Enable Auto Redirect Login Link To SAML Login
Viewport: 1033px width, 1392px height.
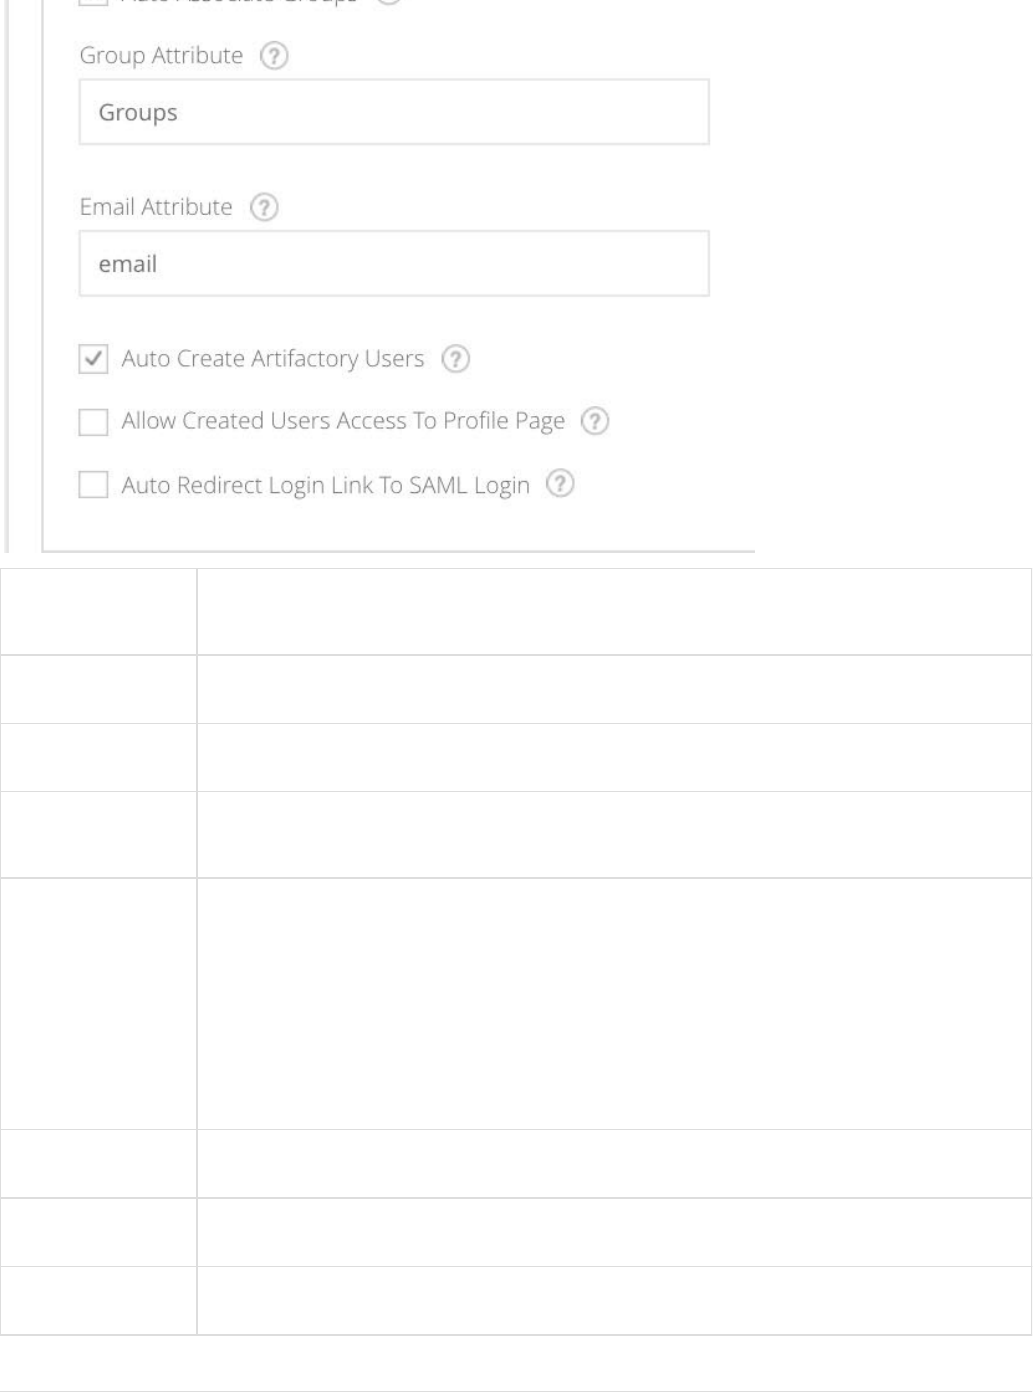[93, 485]
